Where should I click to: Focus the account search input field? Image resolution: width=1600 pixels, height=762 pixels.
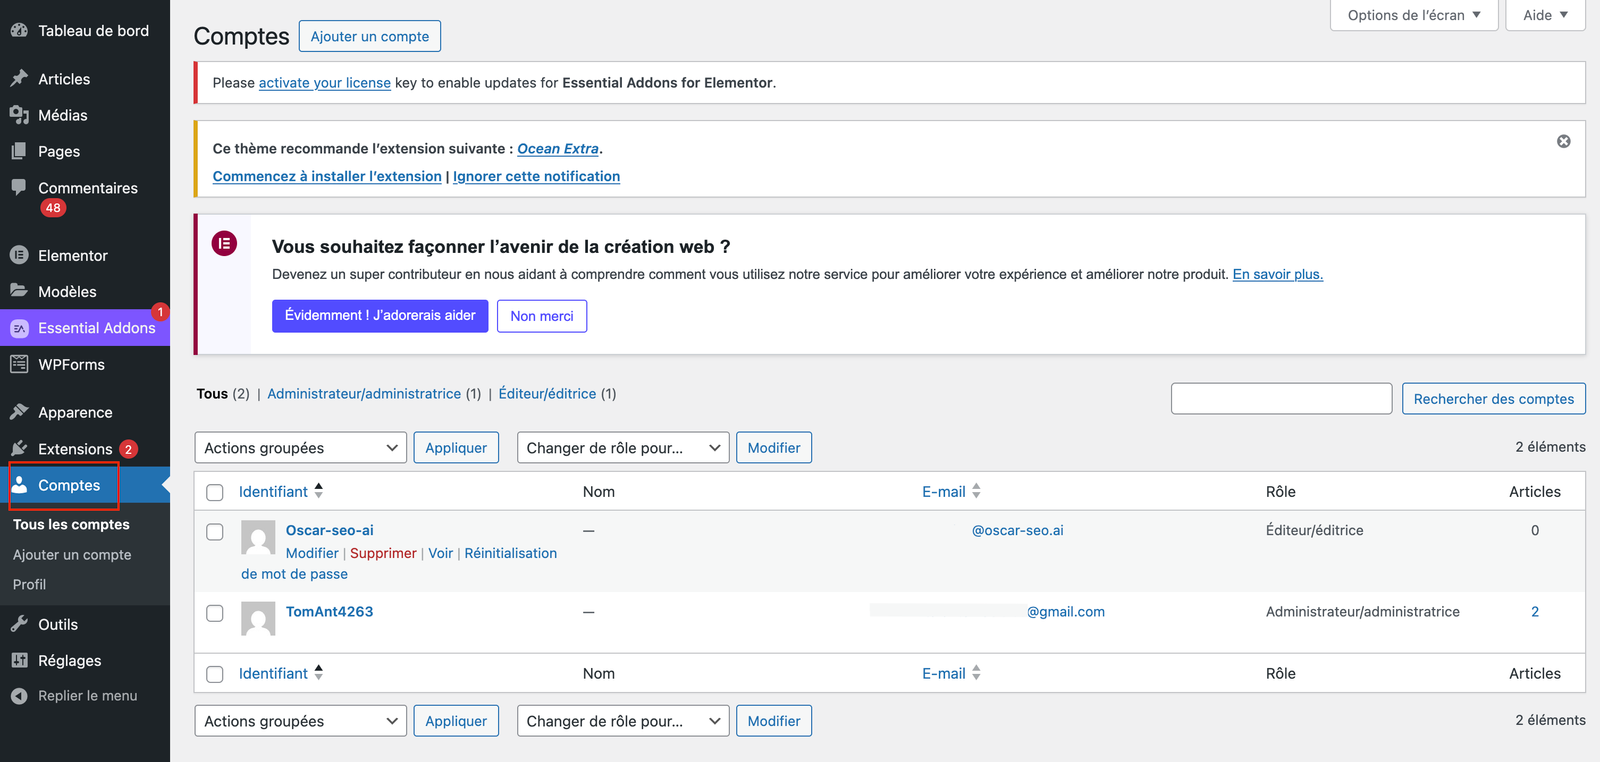tap(1281, 399)
